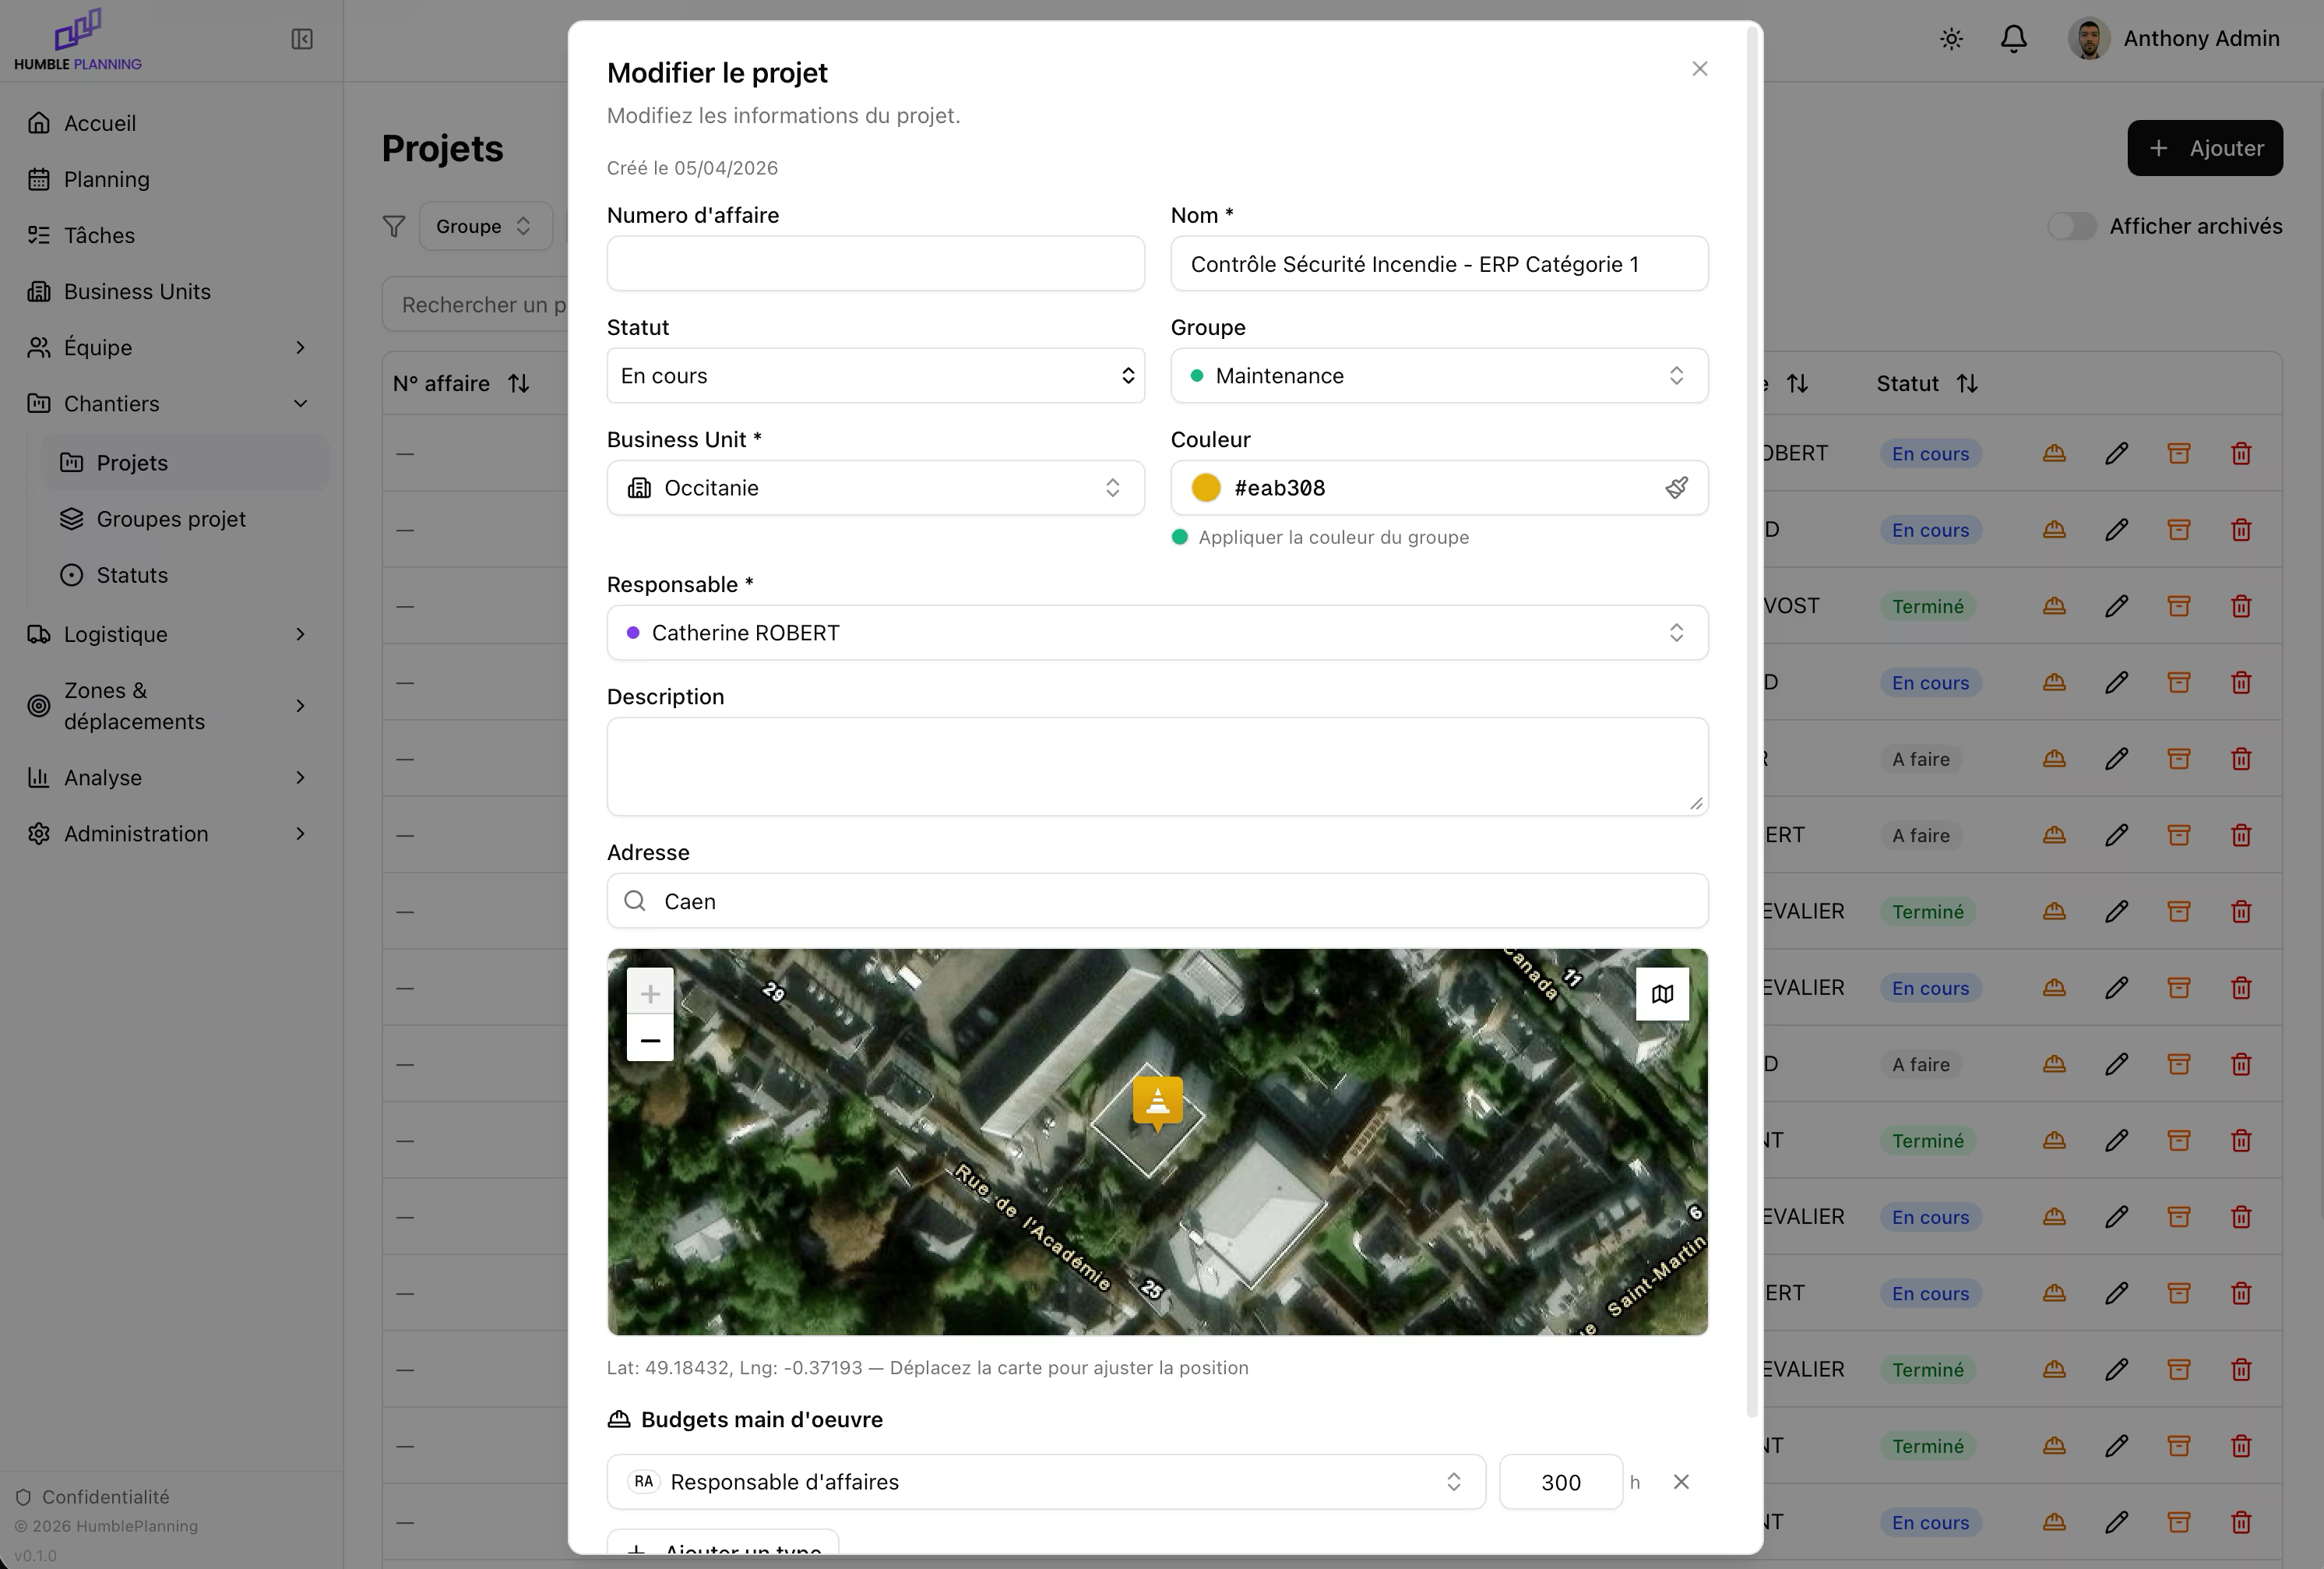
Task: Archive icon in last visible En cours row
Action: (2178, 1522)
